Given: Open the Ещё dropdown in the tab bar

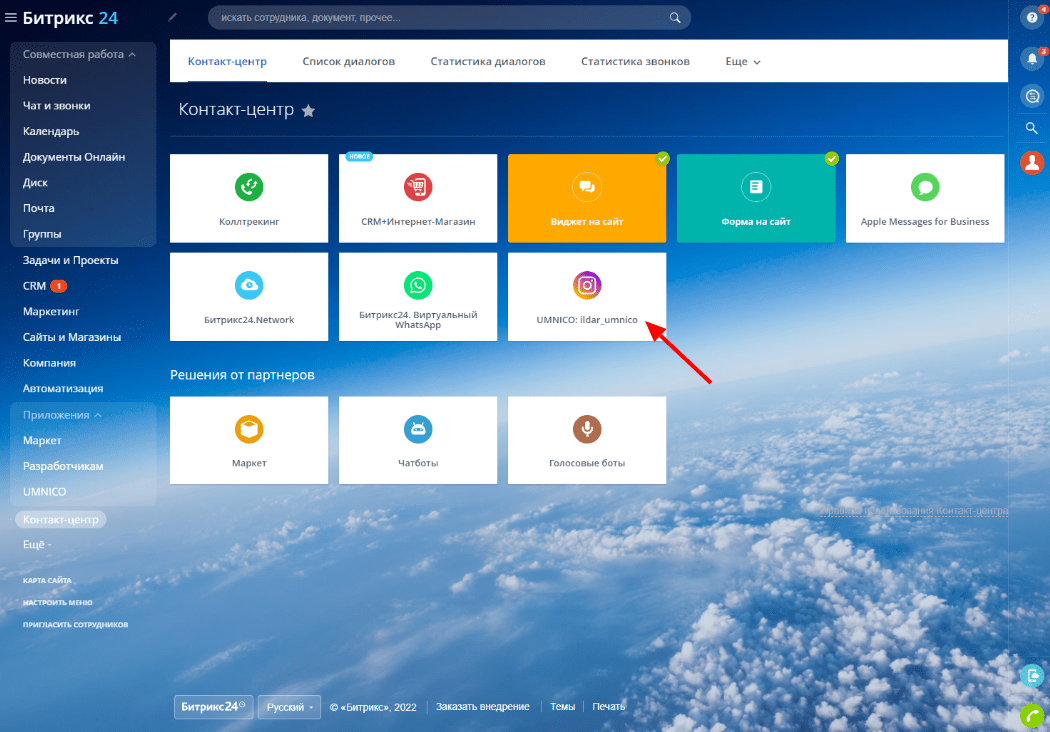Looking at the screenshot, I should point(741,61).
